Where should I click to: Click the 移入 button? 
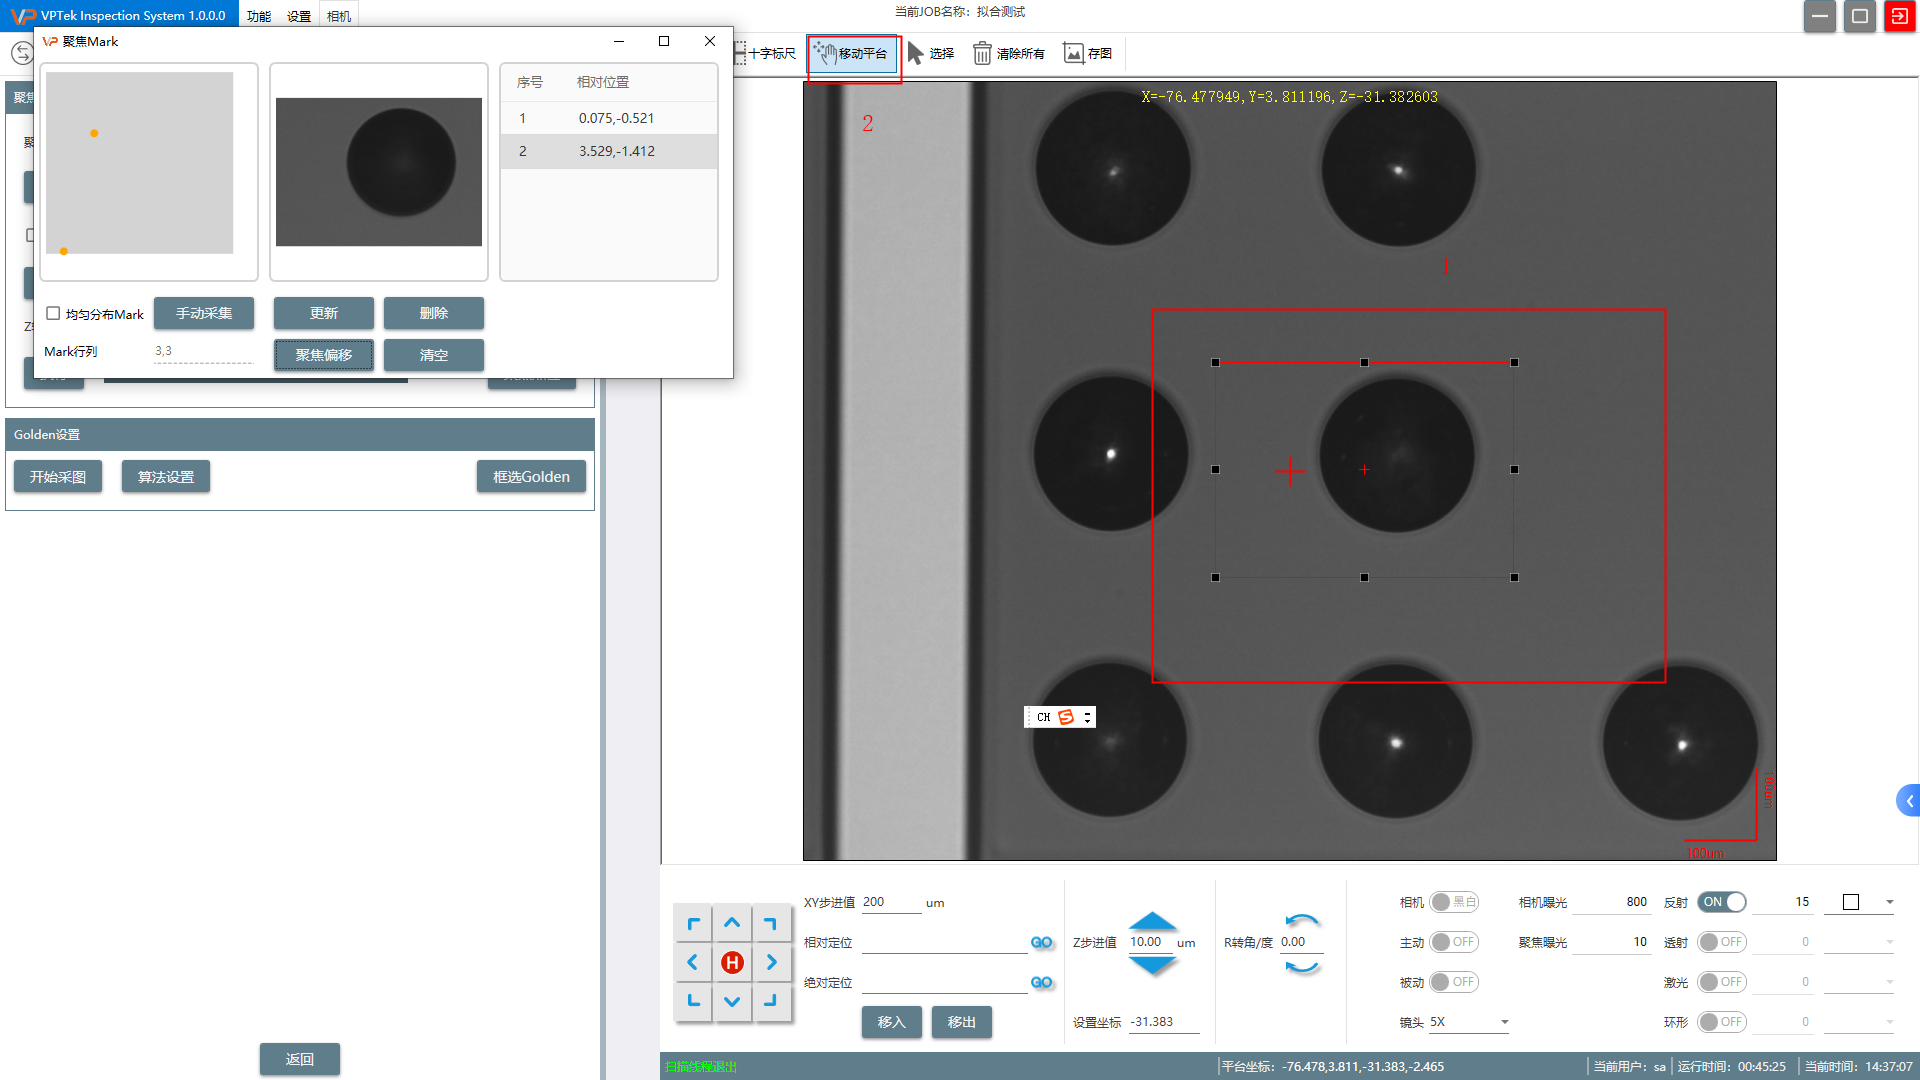click(892, 1022)
